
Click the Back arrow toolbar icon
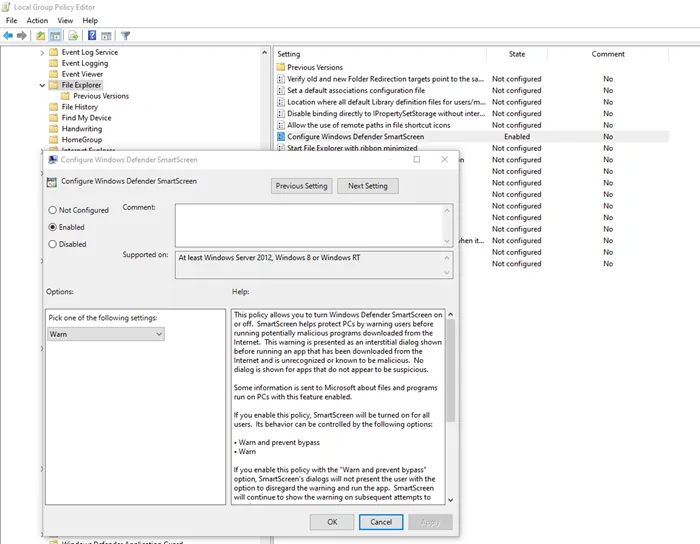[x=8, y=36]
